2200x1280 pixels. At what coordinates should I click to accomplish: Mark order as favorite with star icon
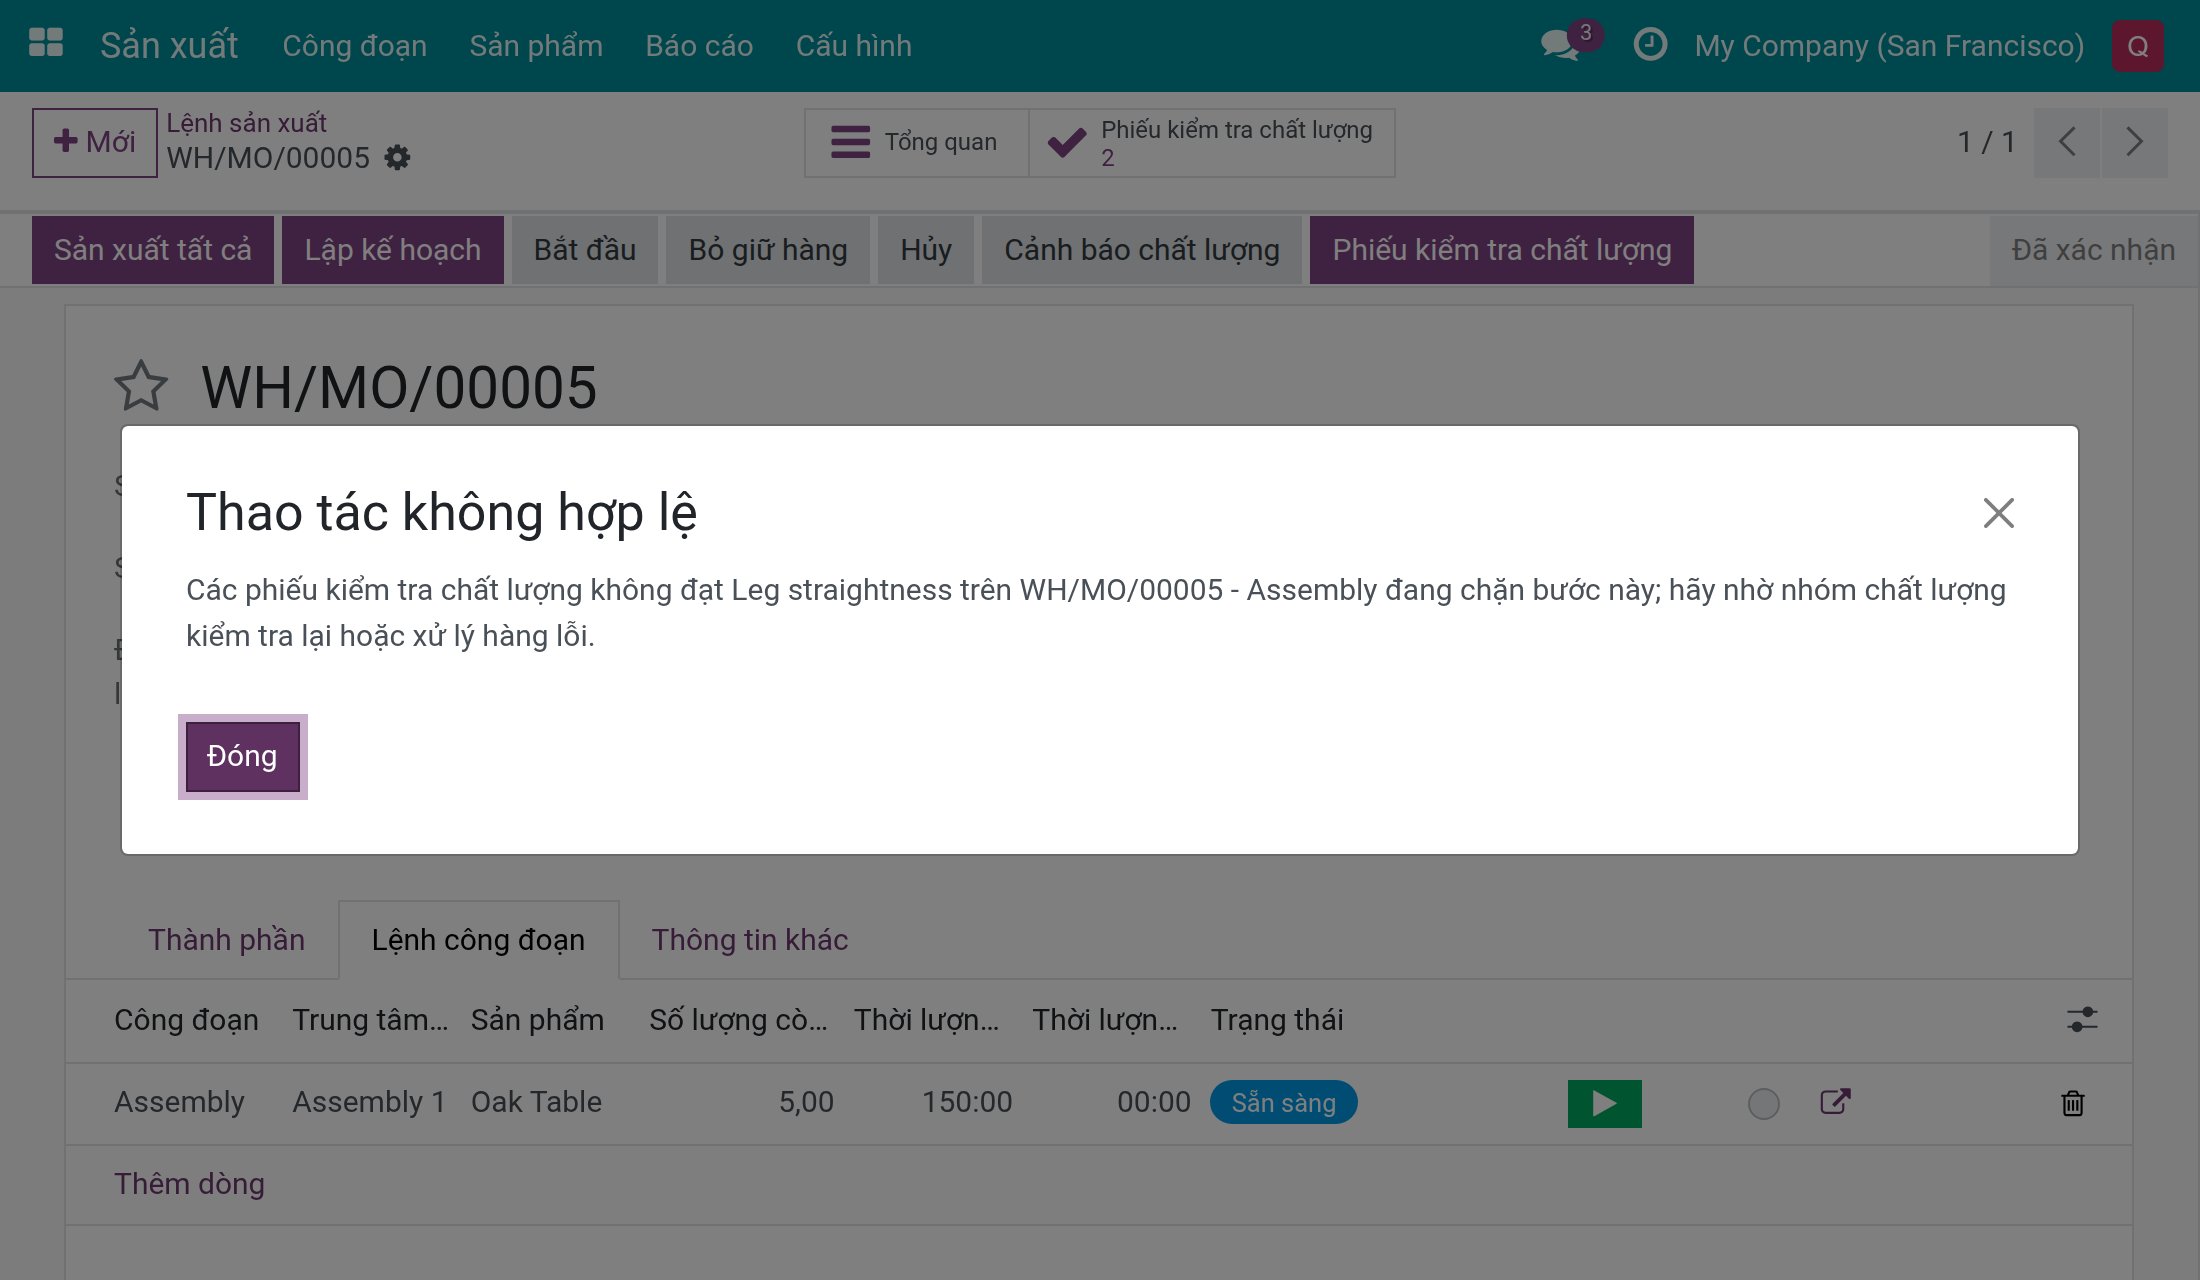141,387
